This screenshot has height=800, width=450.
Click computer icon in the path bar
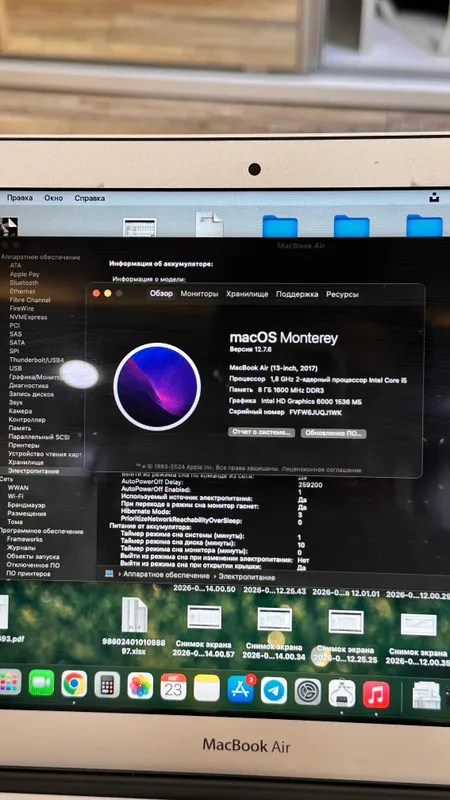tap(109, 573)
